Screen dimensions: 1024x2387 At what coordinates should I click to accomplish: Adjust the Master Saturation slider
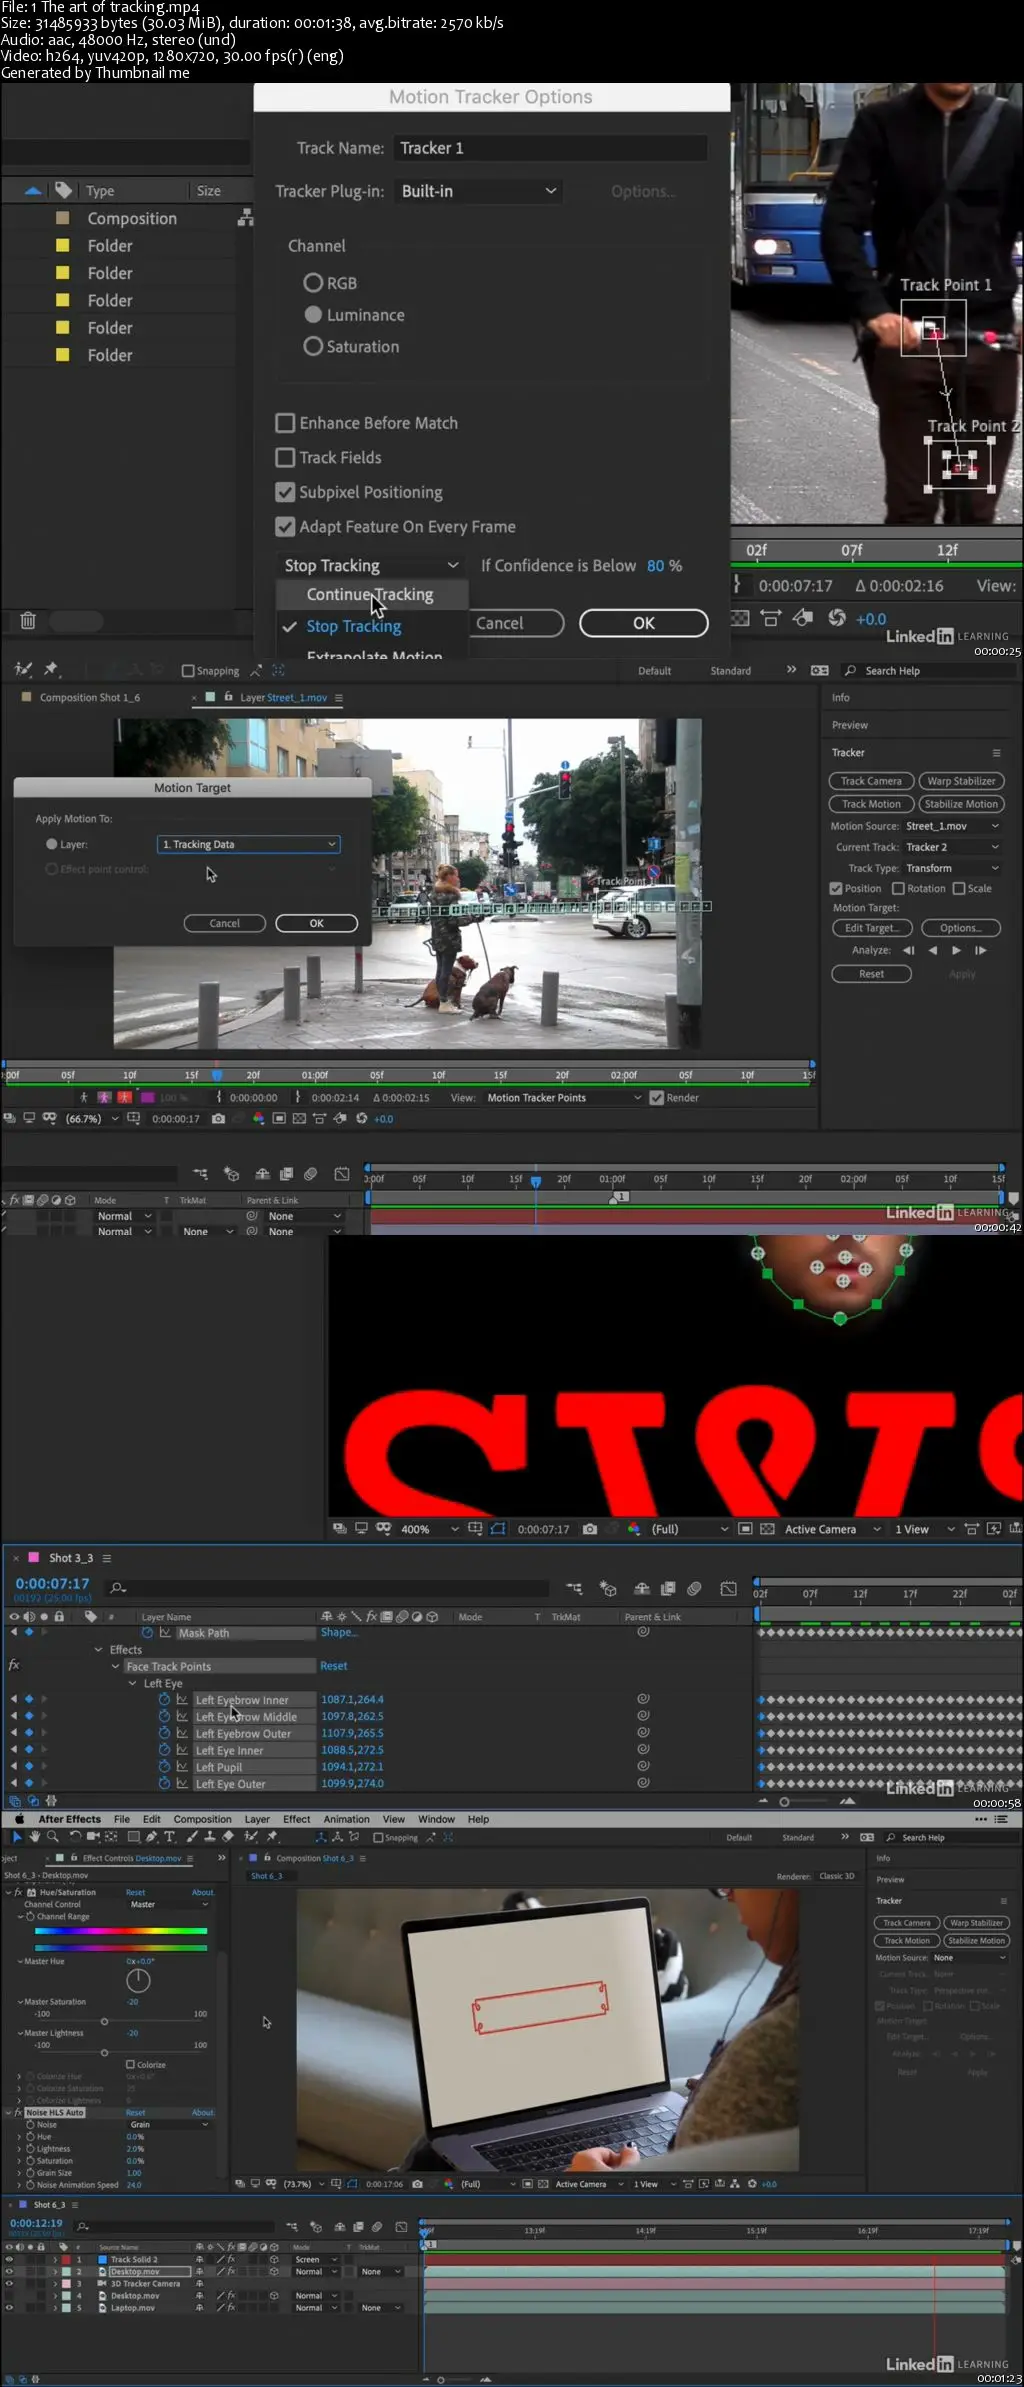point(104,2021)
